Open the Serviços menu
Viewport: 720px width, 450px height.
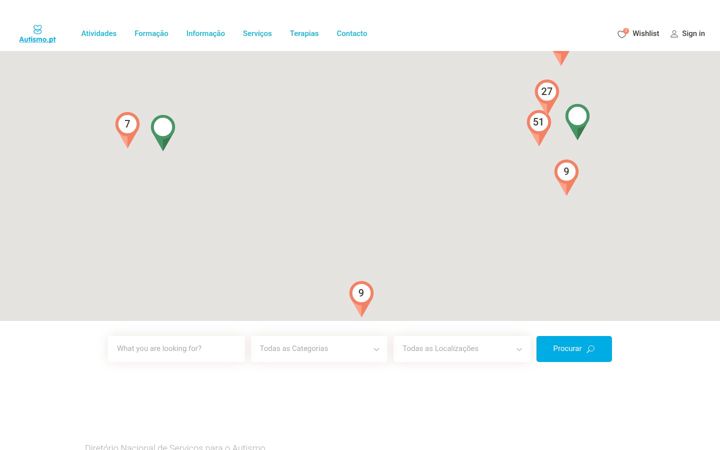coord(257,34)
